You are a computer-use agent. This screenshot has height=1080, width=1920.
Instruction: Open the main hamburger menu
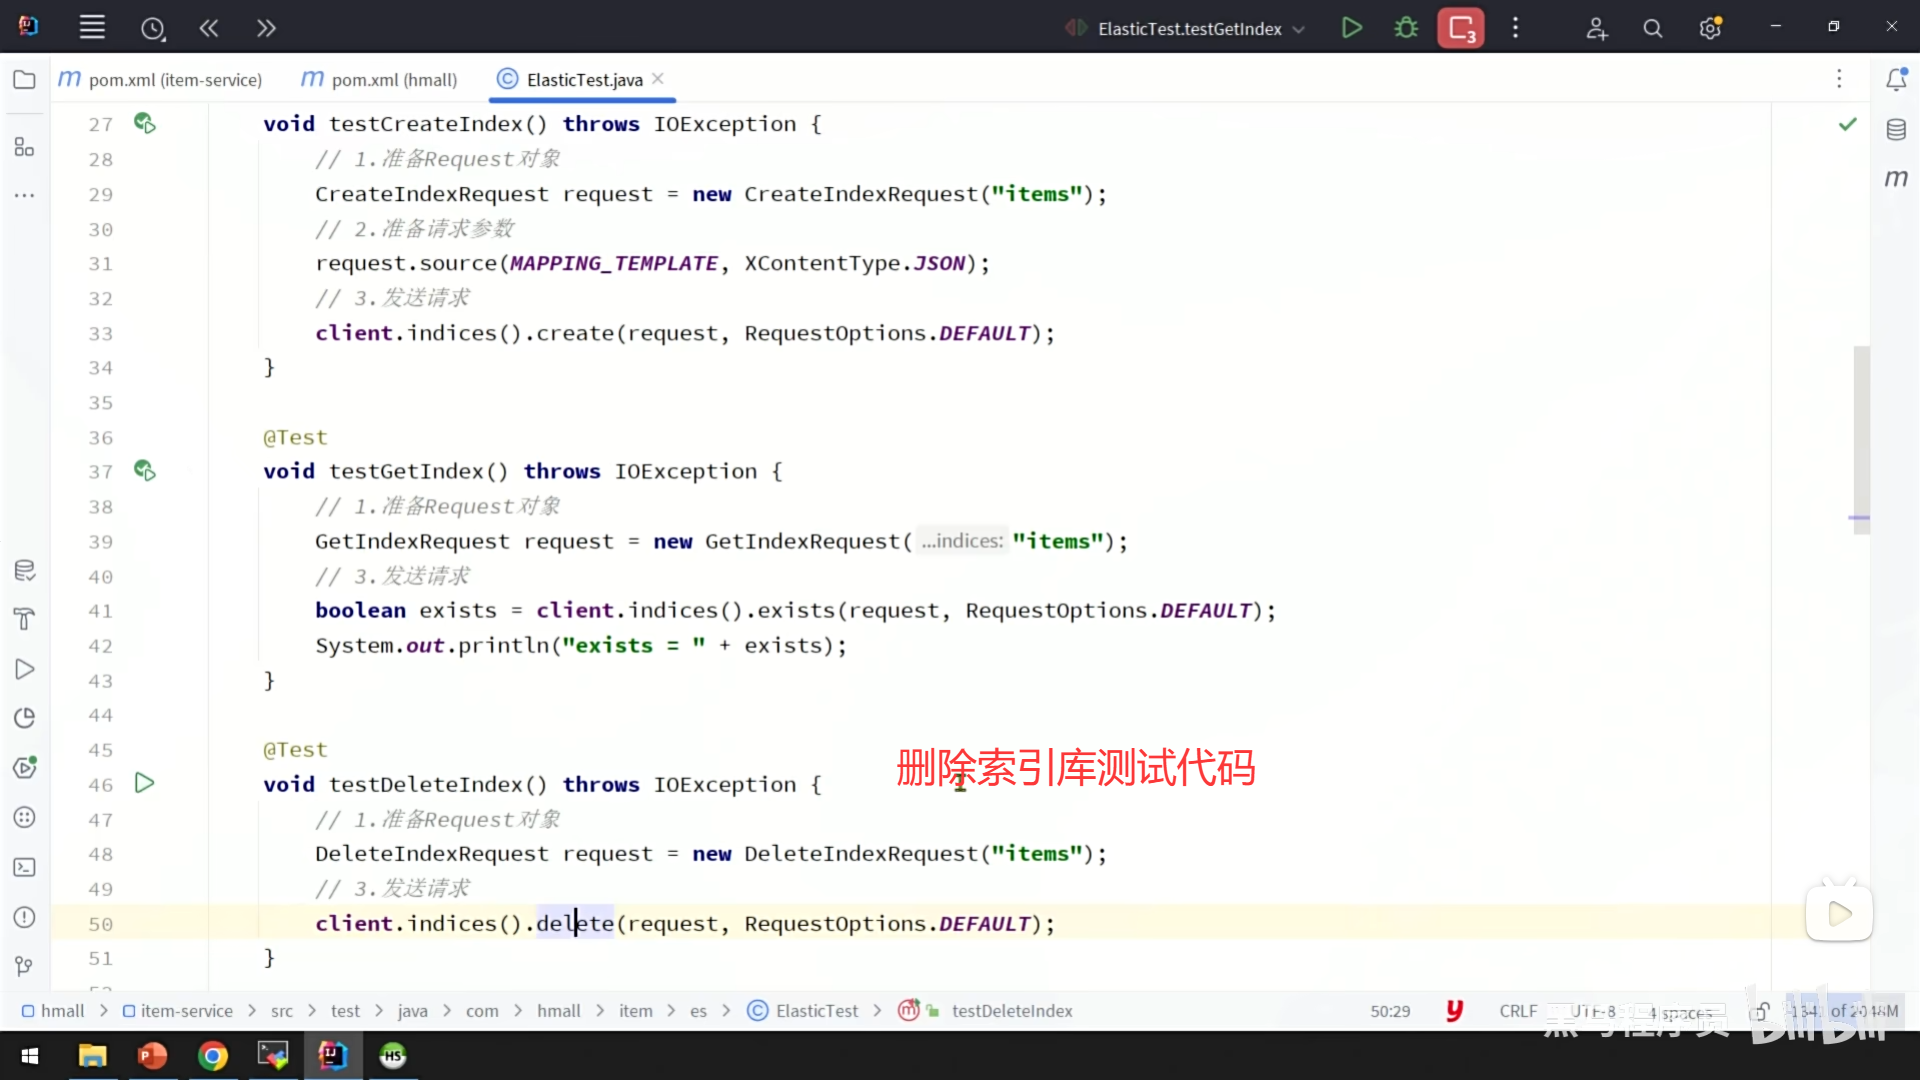[x=92, y=28]
